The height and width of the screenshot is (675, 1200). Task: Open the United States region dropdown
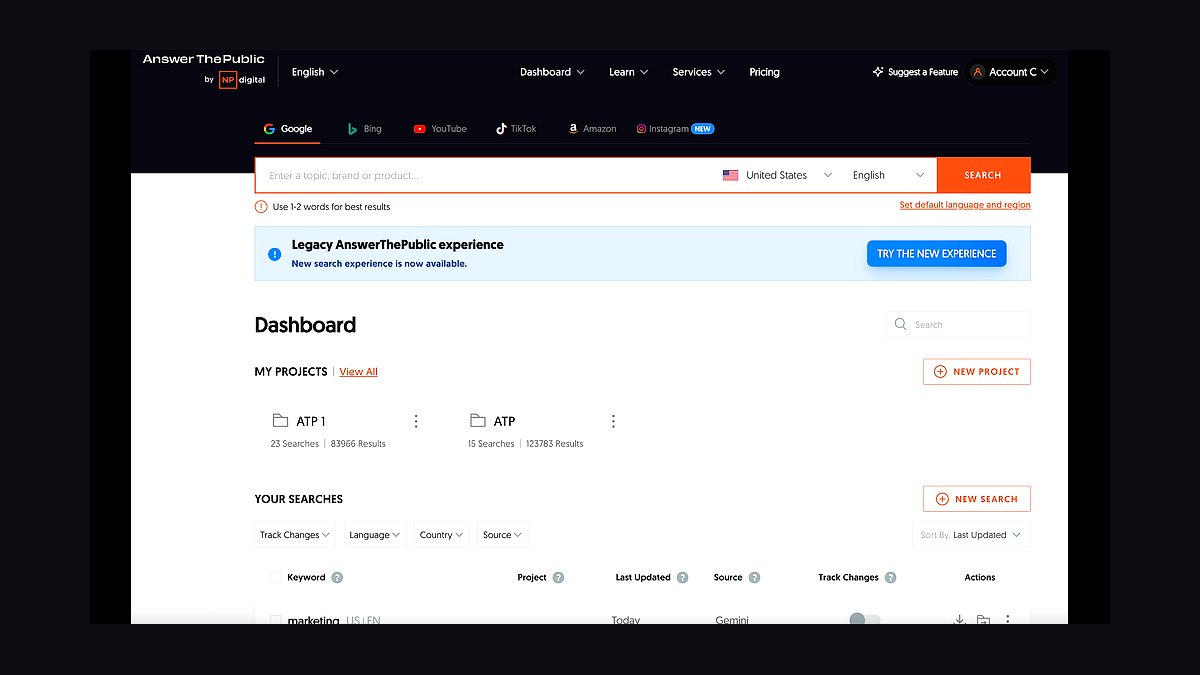click(x=777, y=175)
